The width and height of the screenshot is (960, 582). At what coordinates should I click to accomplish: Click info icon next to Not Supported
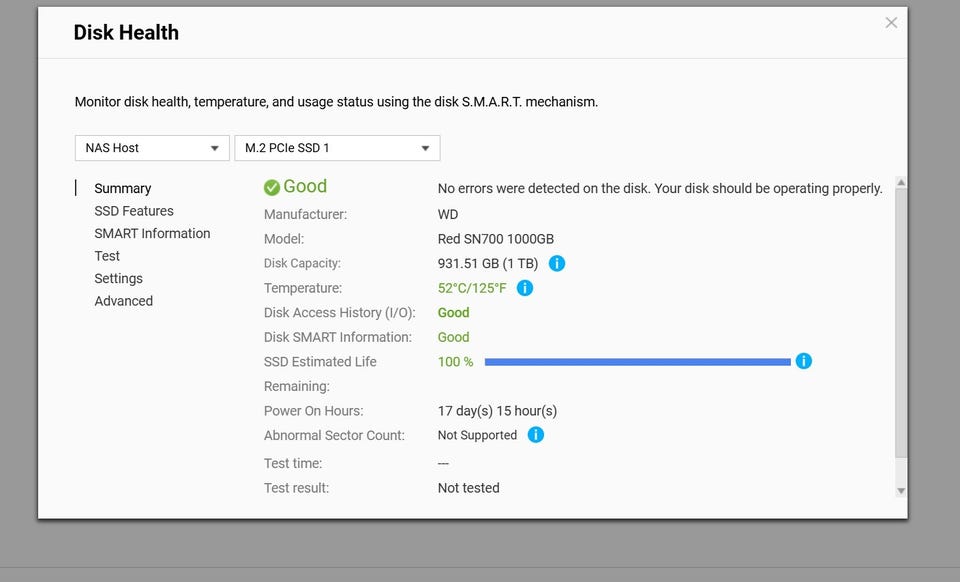[x=535, y=435]
